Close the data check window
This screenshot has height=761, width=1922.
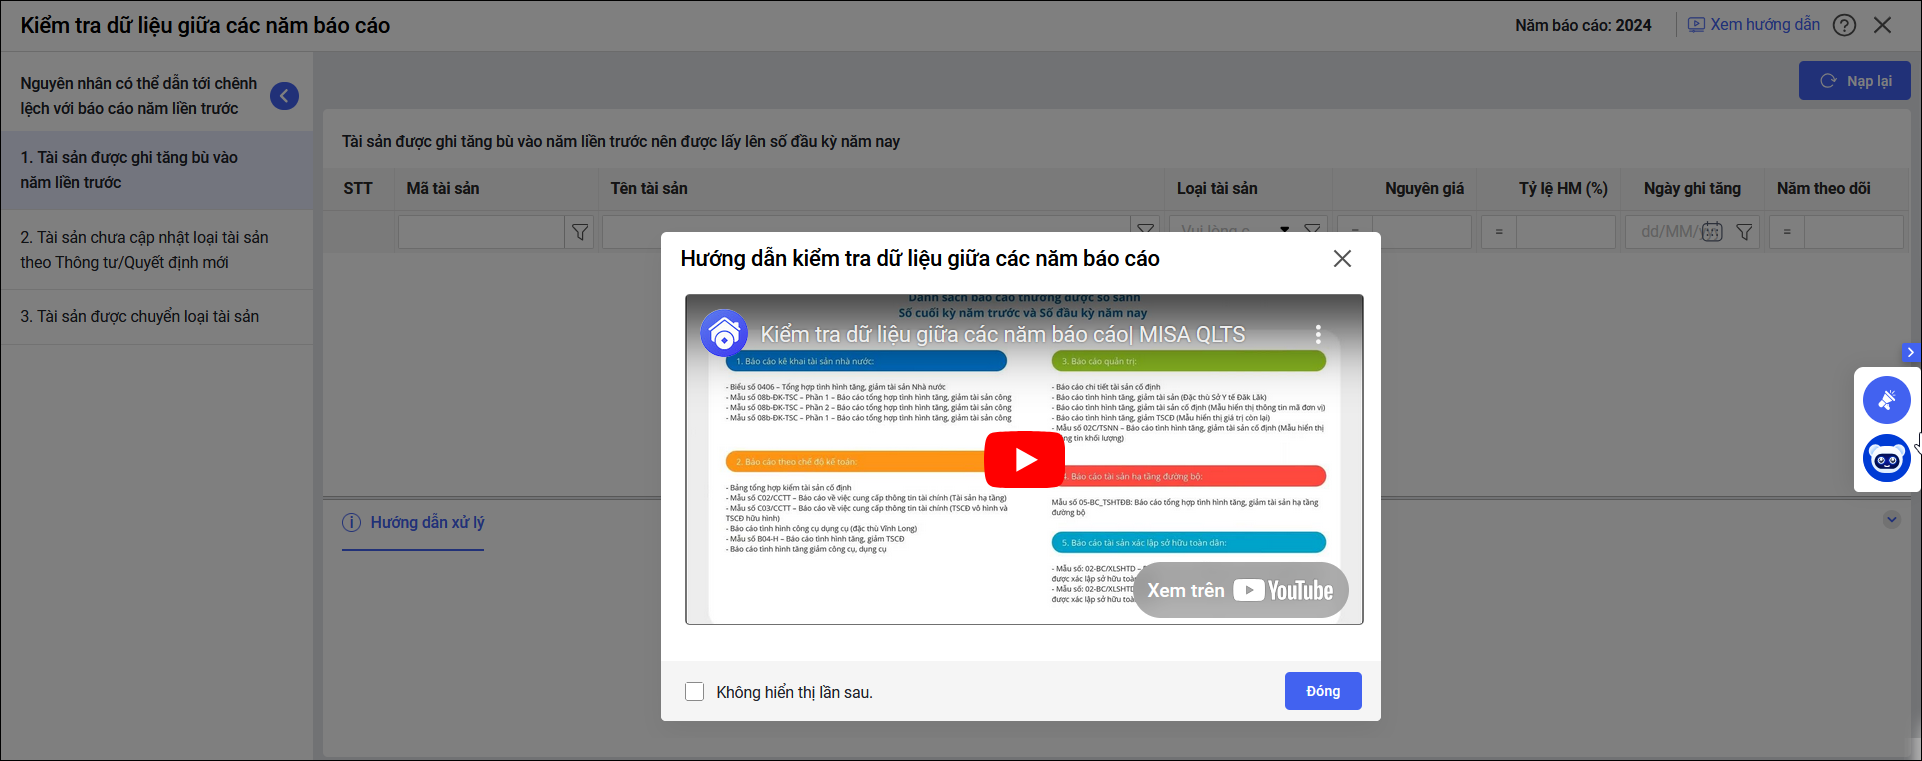[x=1883, y=26]
